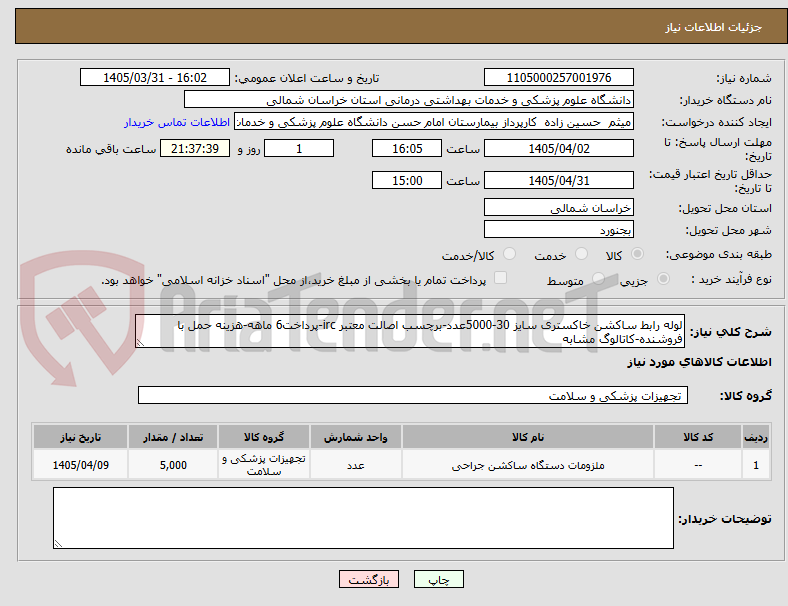The image size is (788, 606).
Task: Click the delivery province field خراسان شمالی
Action: [x=558, y=207]
